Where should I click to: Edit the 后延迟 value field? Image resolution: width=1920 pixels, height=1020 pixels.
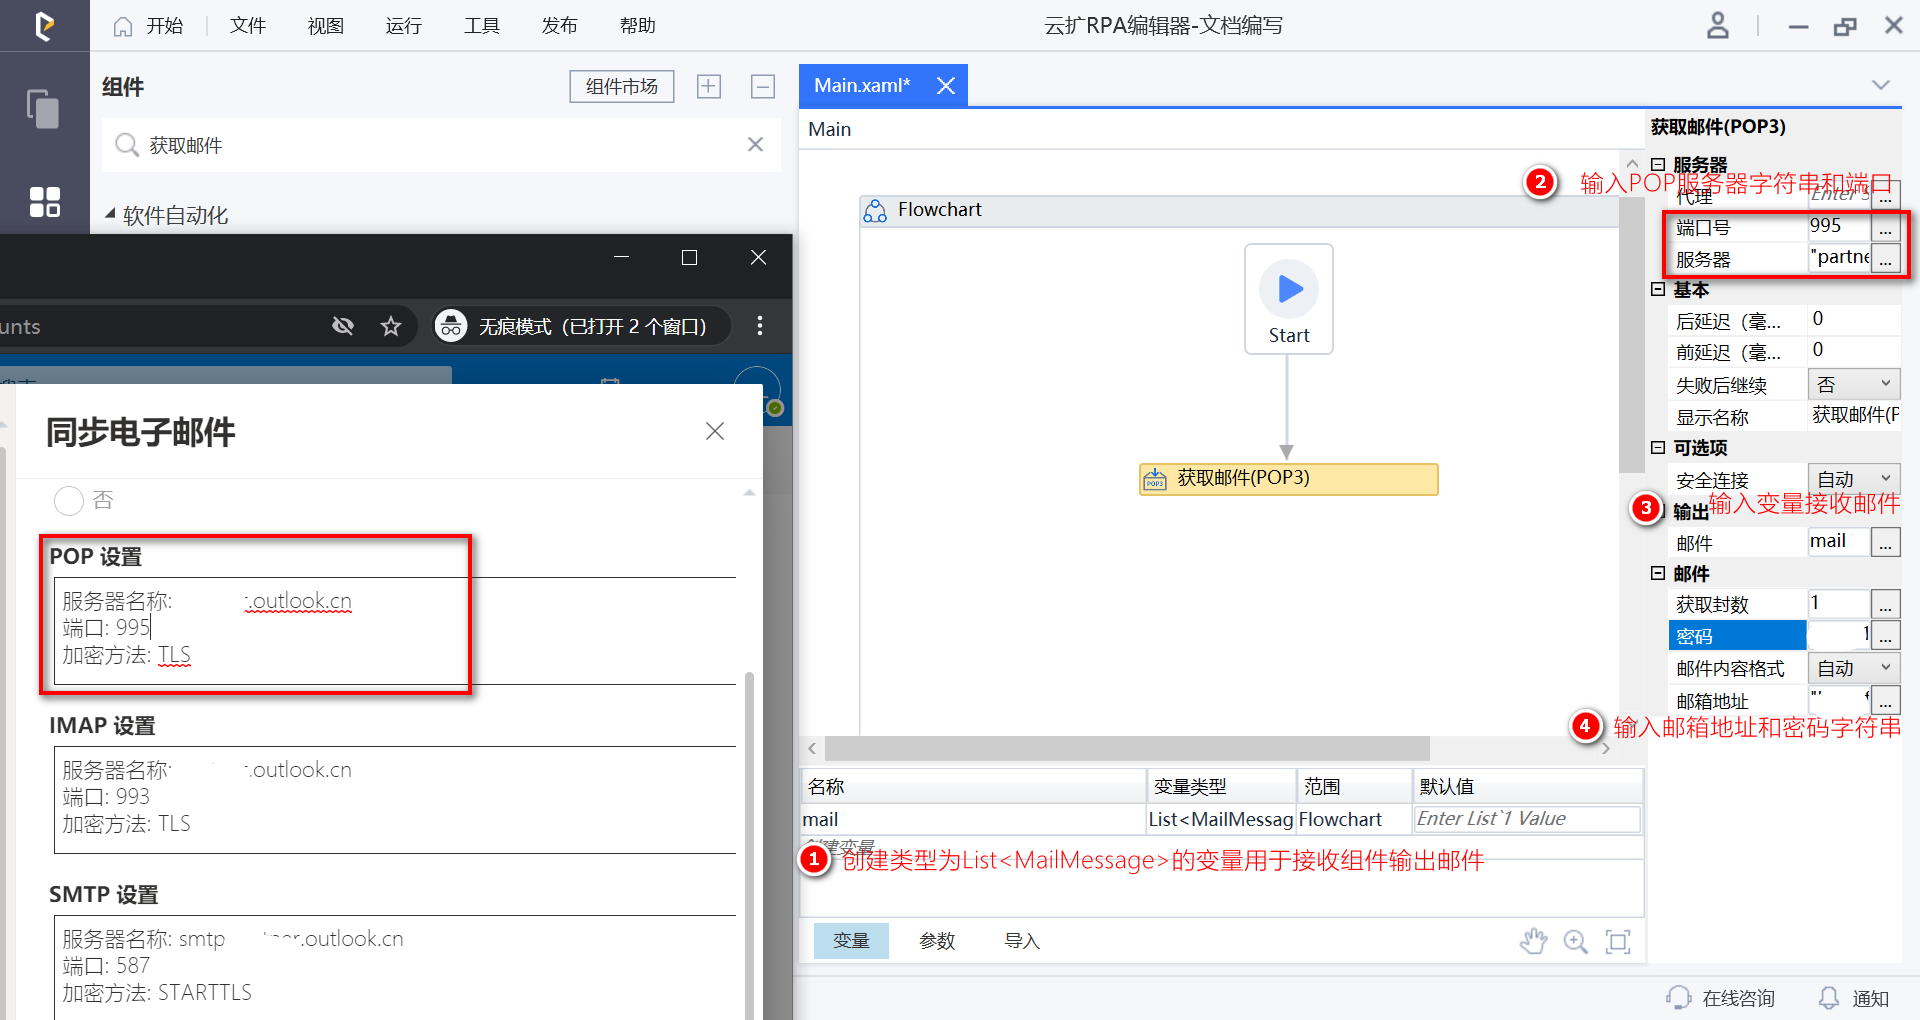tap(1854, 319)
